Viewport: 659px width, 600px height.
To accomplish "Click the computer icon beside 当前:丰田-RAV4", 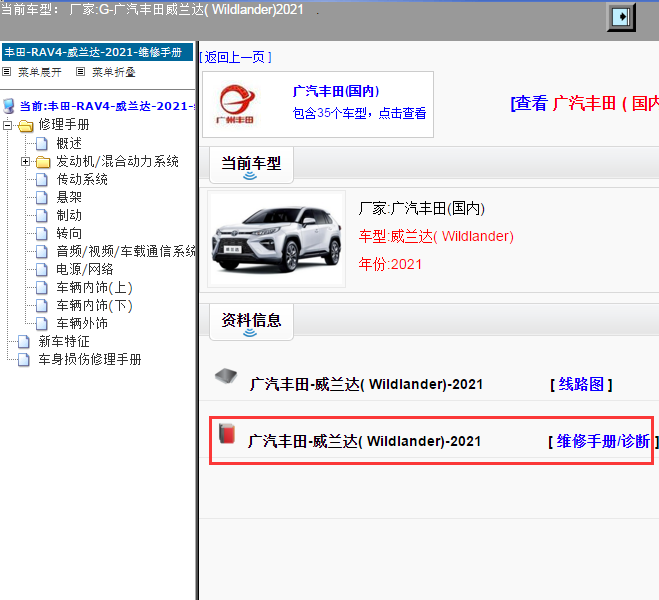I will (8, 106).
